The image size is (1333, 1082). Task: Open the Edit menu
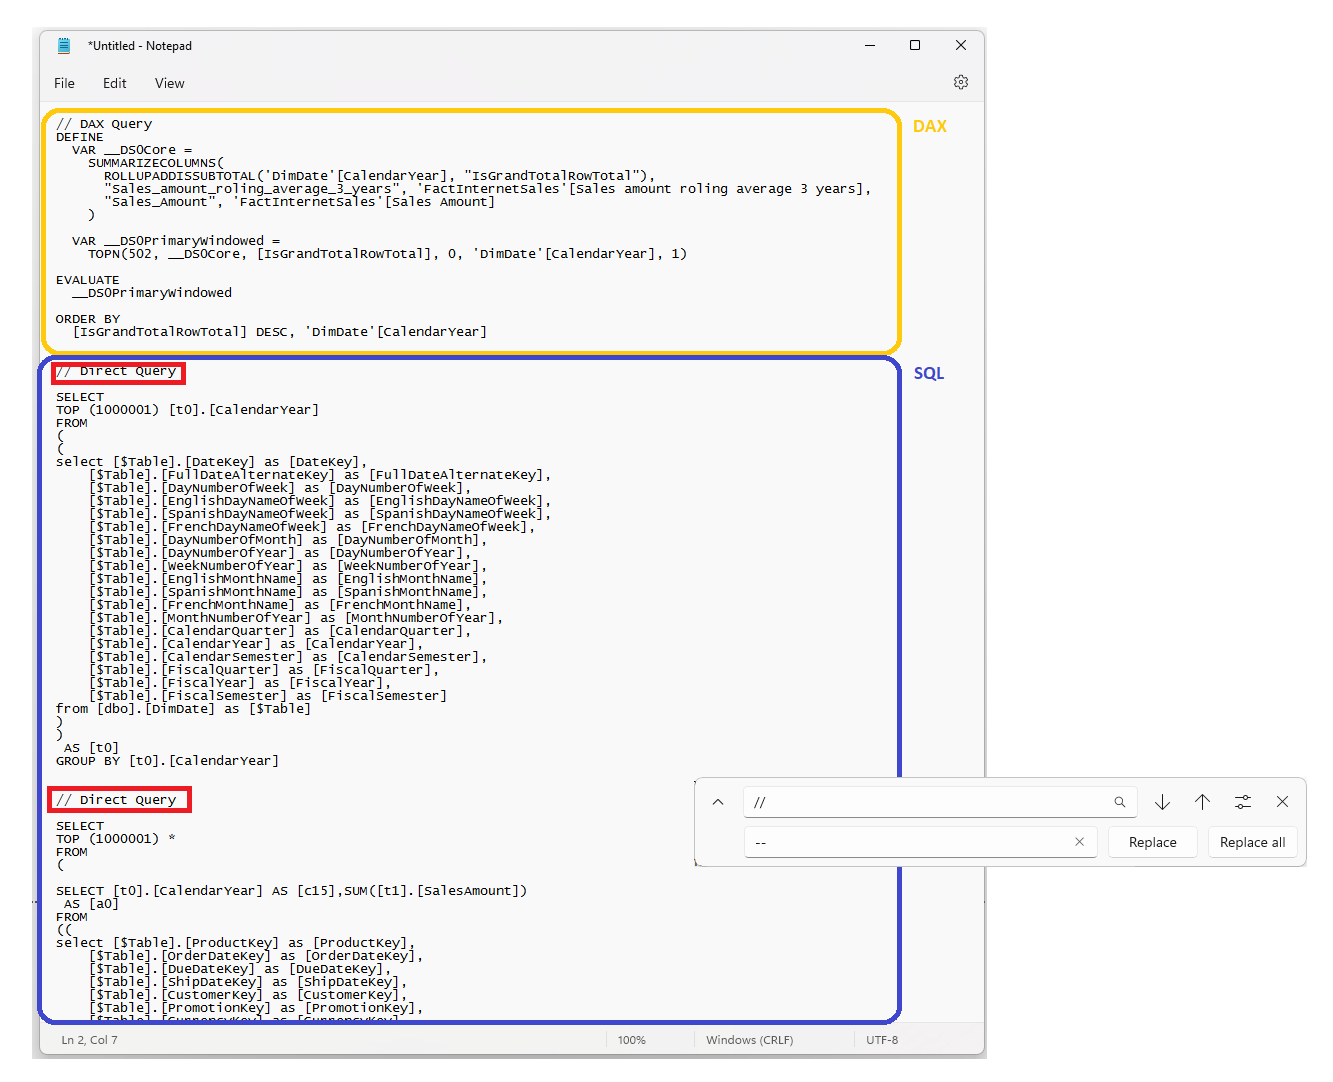click(114, 83)
